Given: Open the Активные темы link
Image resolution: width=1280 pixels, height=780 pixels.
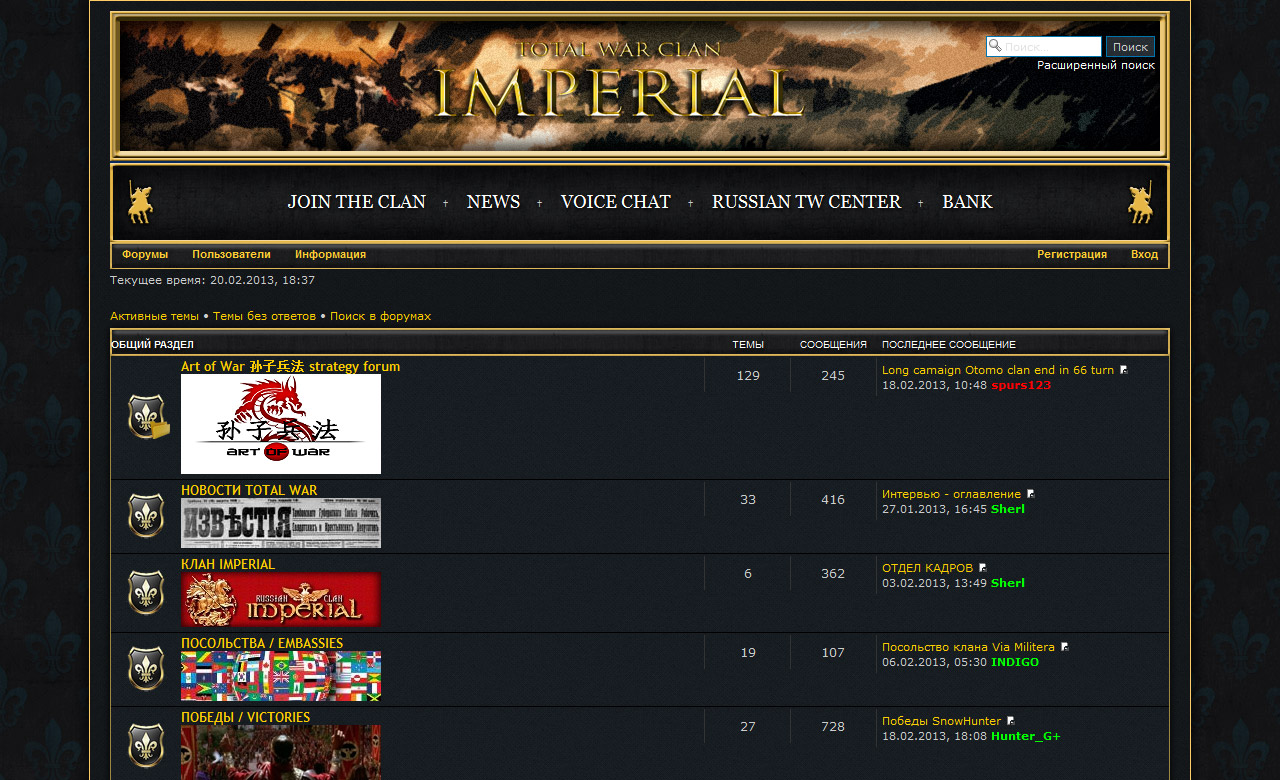Looking at the screenshot, I should pos(154,316).
